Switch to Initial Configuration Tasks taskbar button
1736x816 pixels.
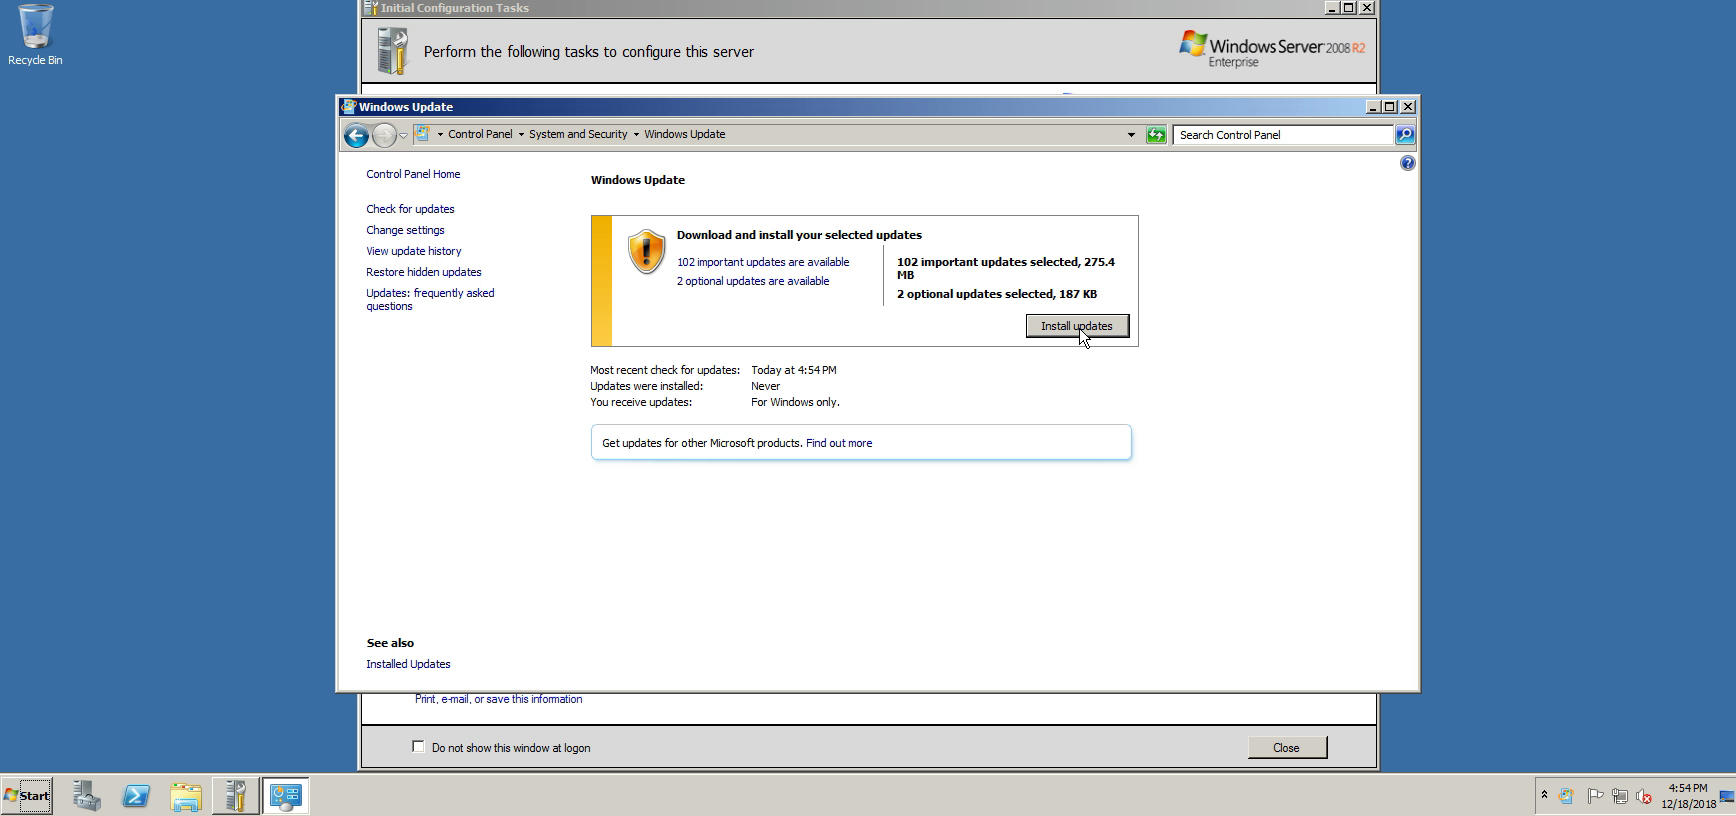(236, 796)
